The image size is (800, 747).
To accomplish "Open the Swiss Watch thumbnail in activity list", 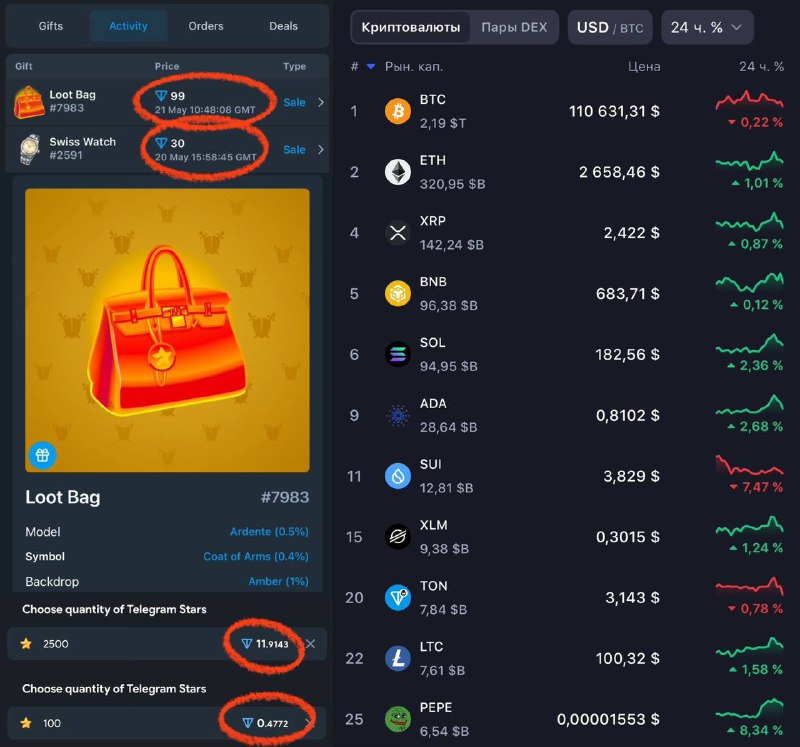I will [x=30, y=149].
